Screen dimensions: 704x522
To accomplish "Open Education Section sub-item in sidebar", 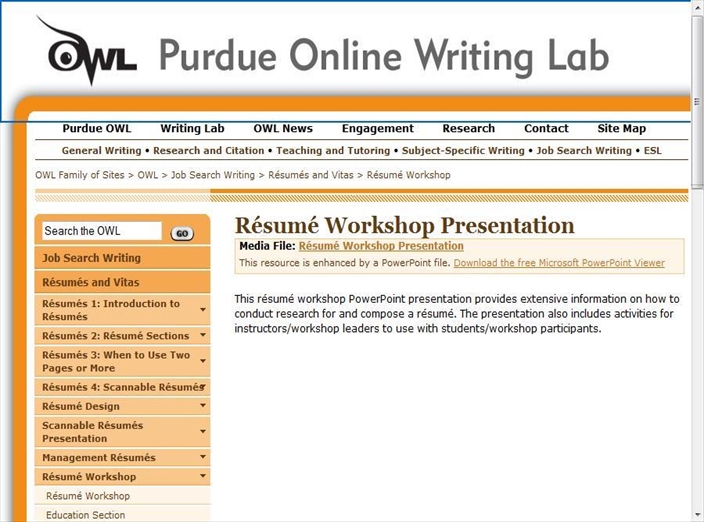I will (x=86, y=515).
